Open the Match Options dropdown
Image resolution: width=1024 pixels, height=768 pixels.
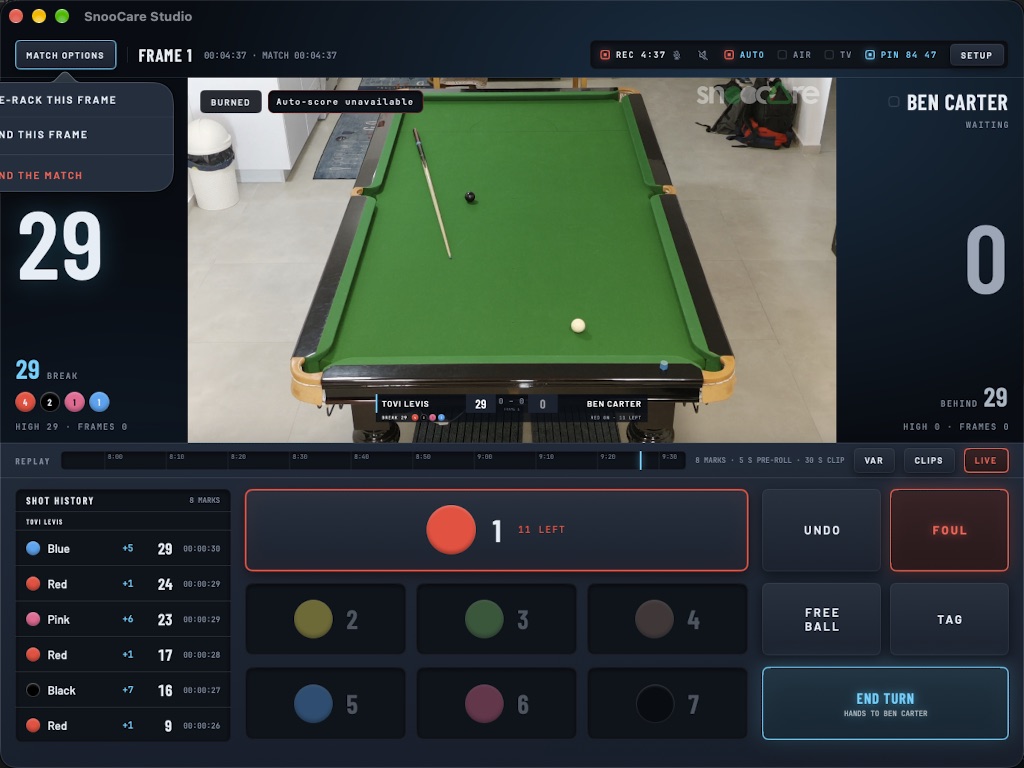click(65, 55)
